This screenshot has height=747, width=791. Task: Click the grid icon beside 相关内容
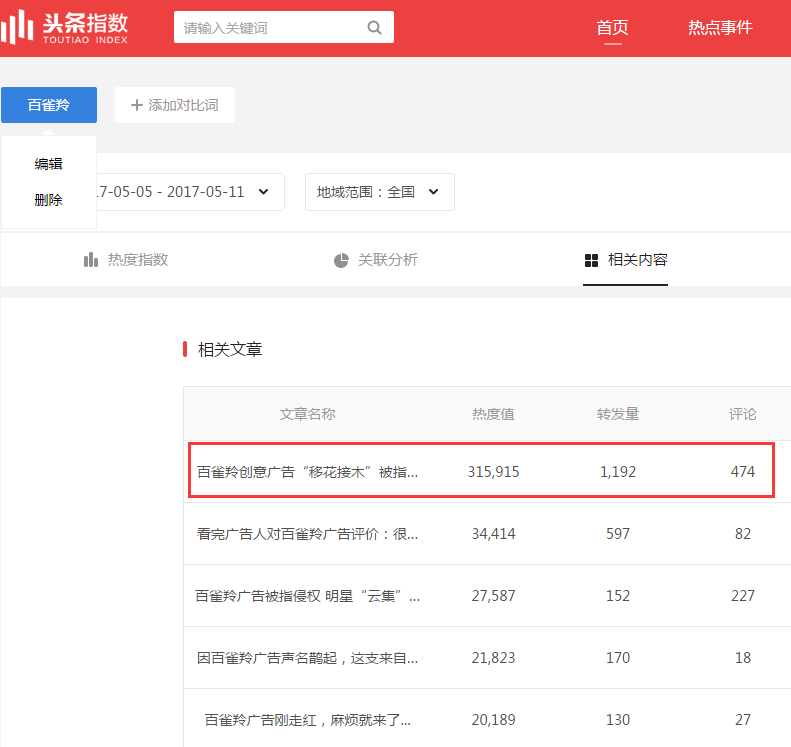click(591, 260)
